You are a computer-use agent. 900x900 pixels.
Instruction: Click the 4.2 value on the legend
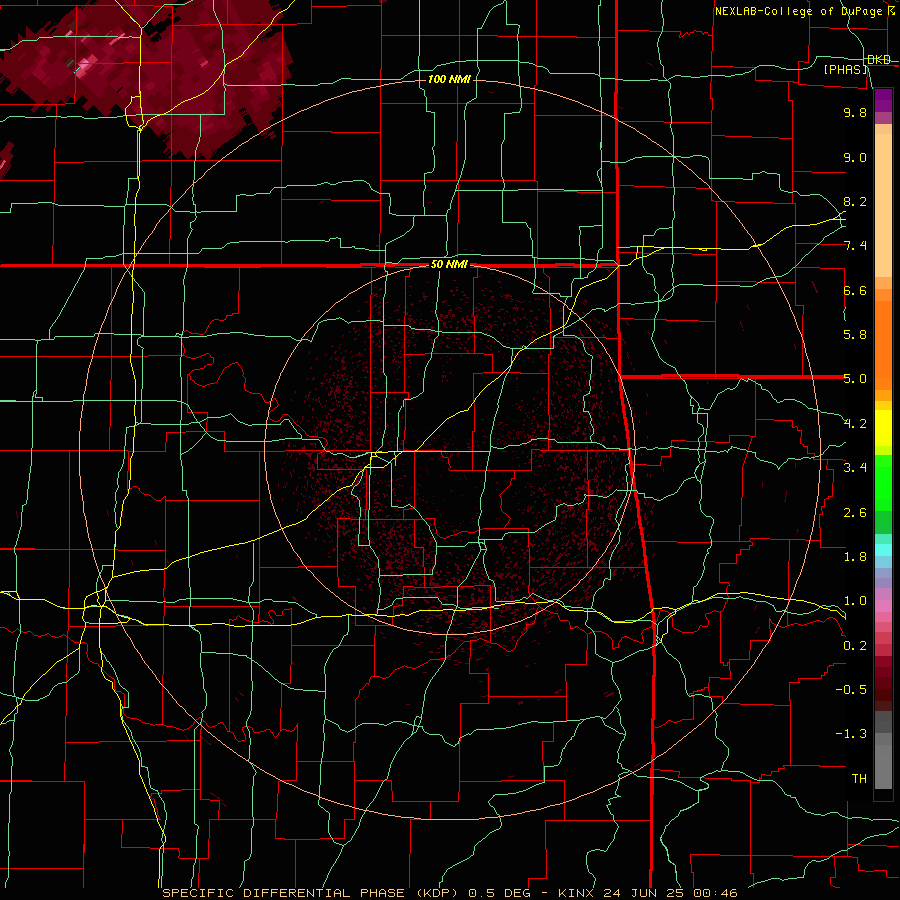click(x=855, y=424)
